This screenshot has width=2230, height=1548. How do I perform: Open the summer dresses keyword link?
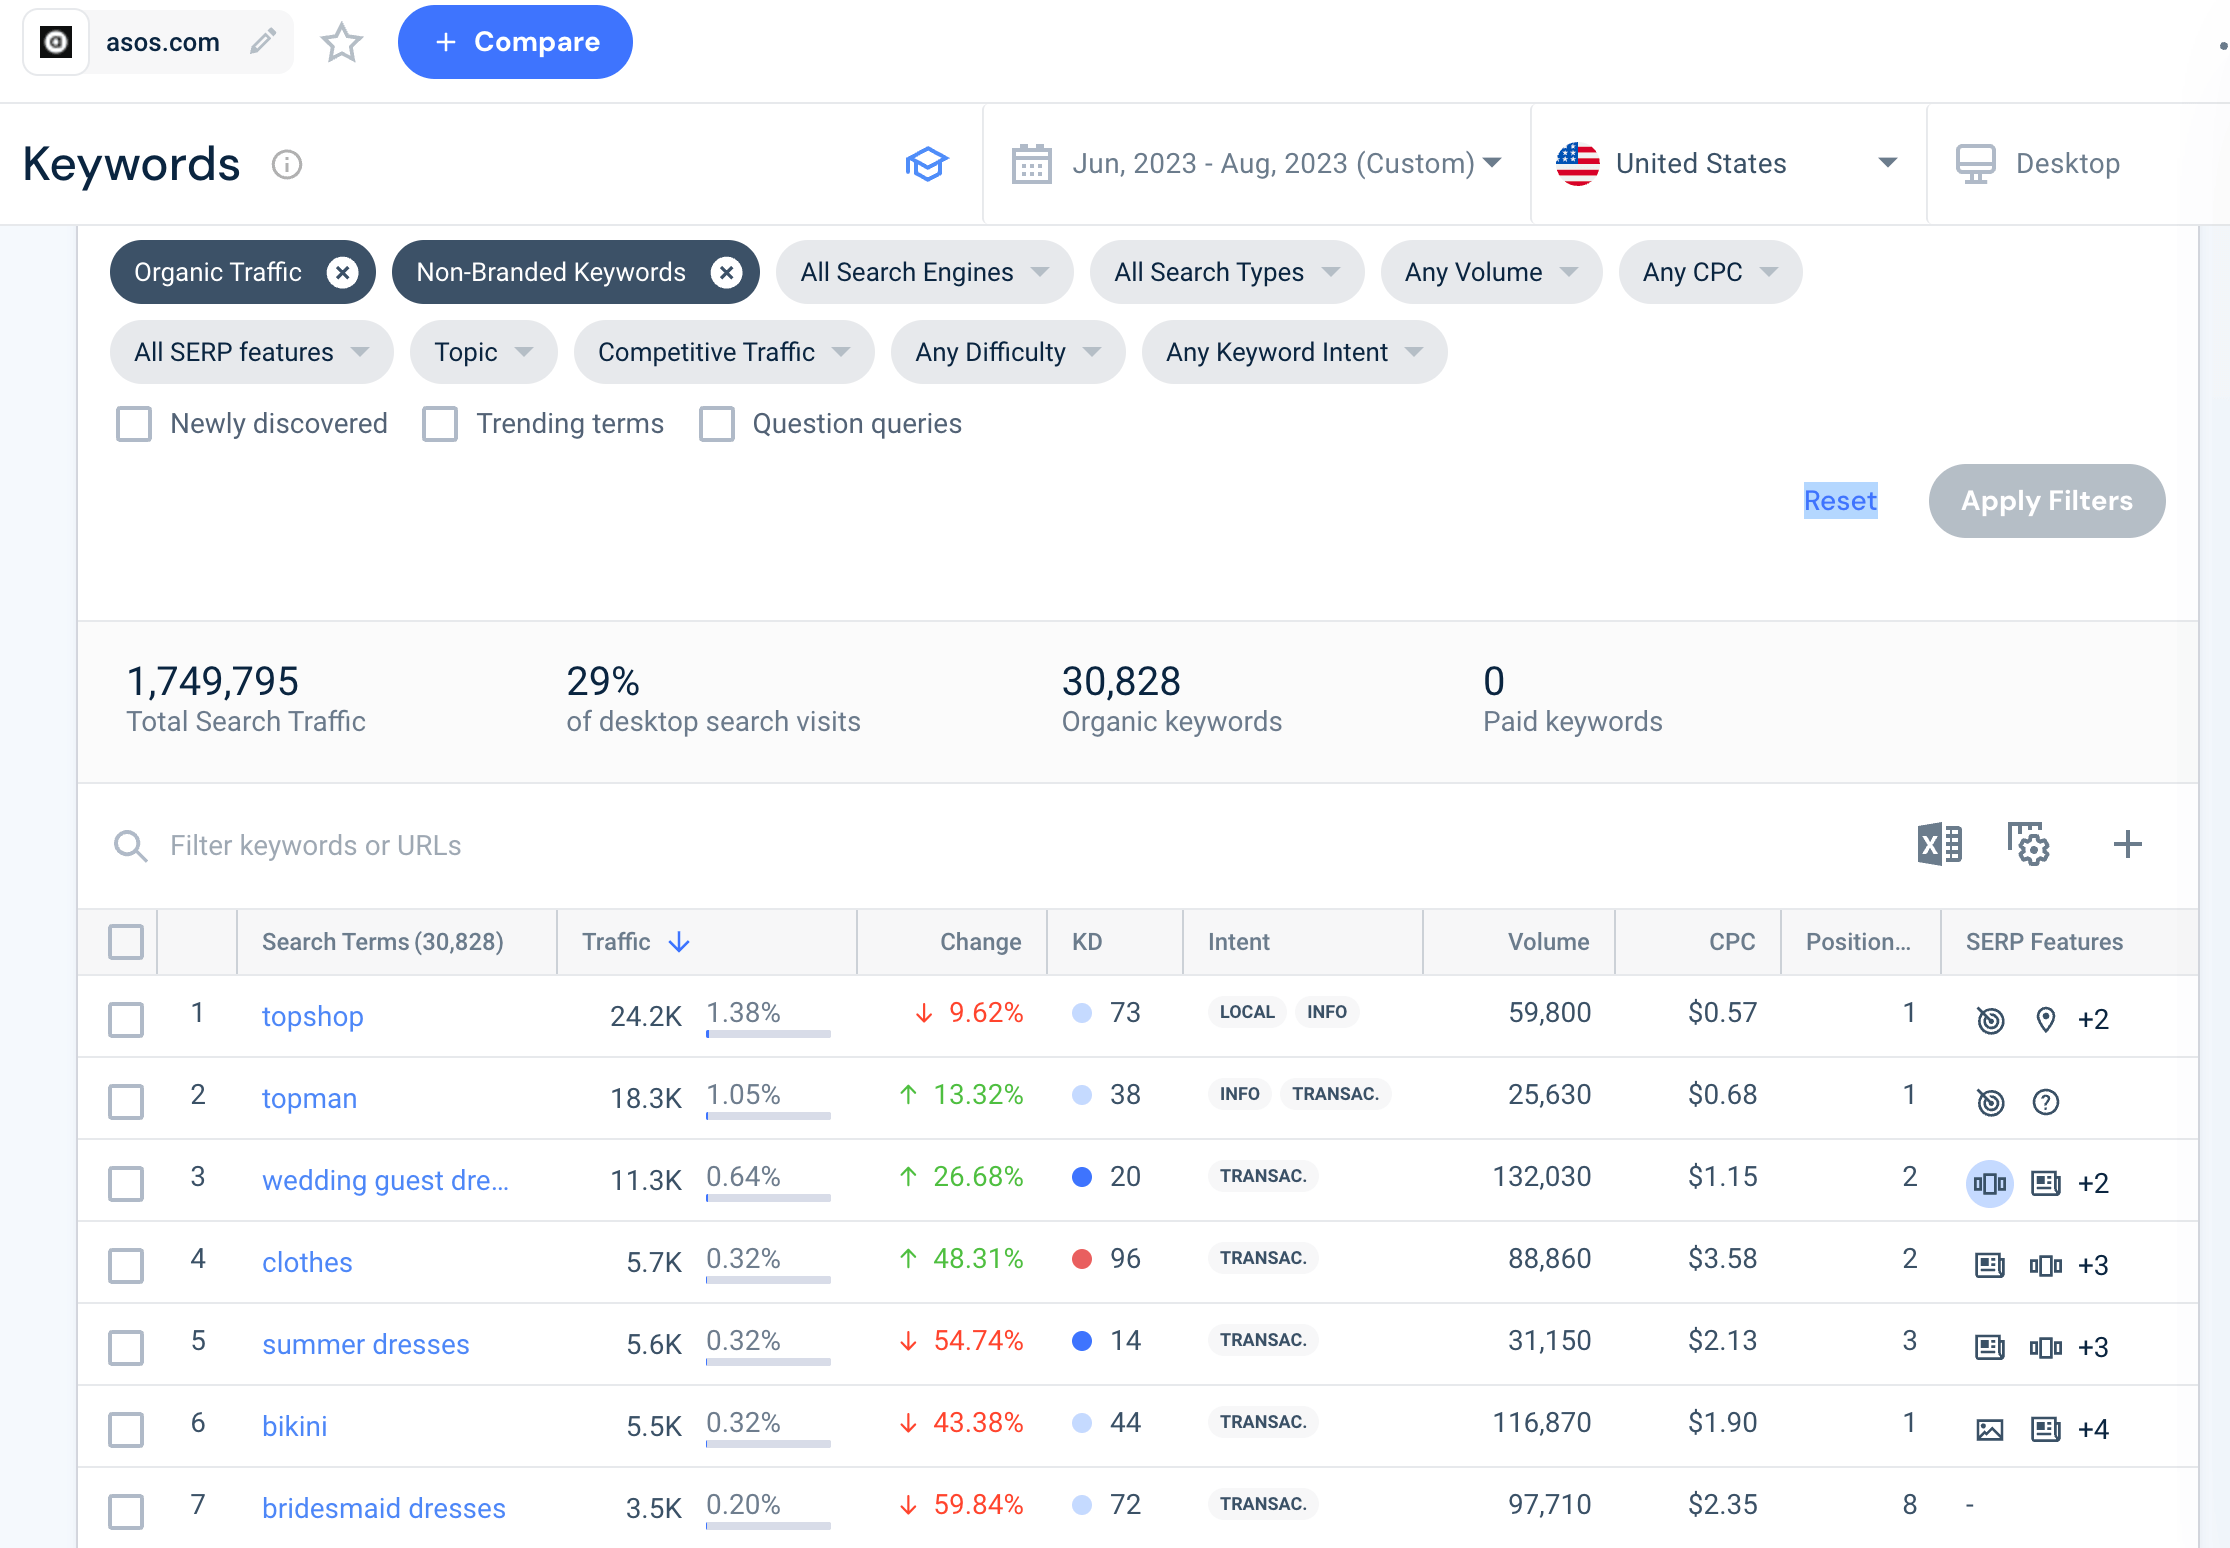pos(365,1344)
